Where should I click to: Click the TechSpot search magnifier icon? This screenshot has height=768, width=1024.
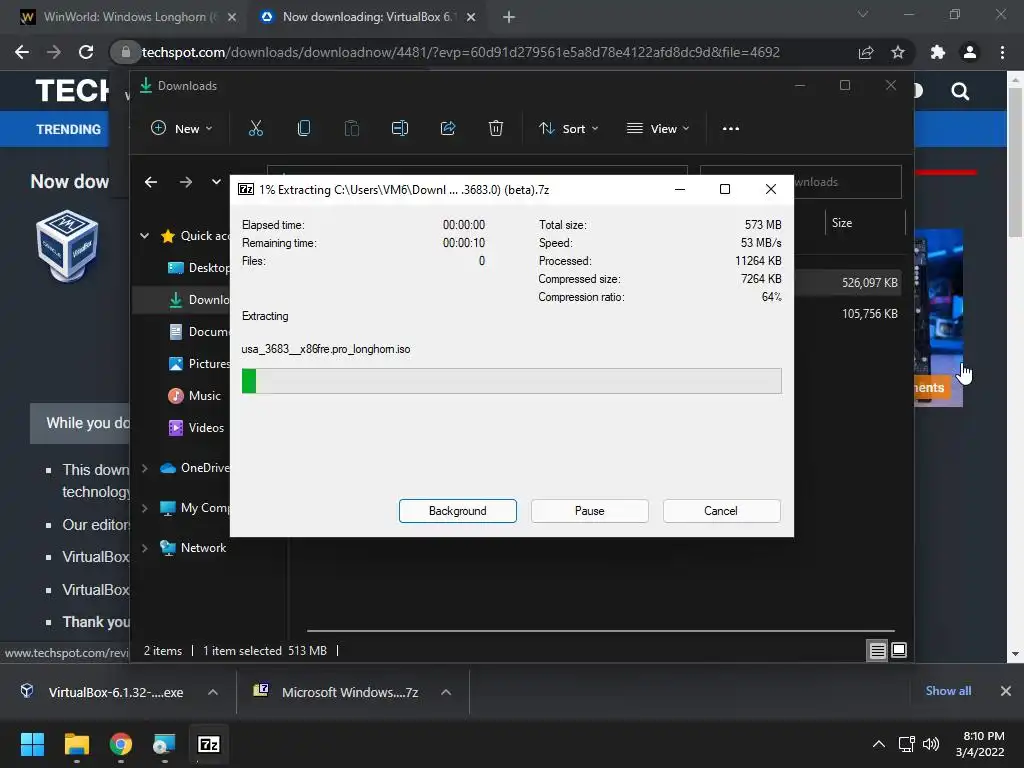coord(960,91)
